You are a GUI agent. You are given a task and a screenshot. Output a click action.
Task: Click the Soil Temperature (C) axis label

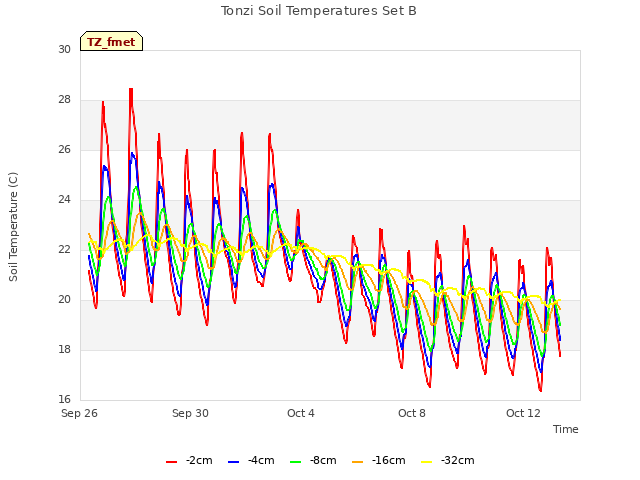tap(13, 227)
